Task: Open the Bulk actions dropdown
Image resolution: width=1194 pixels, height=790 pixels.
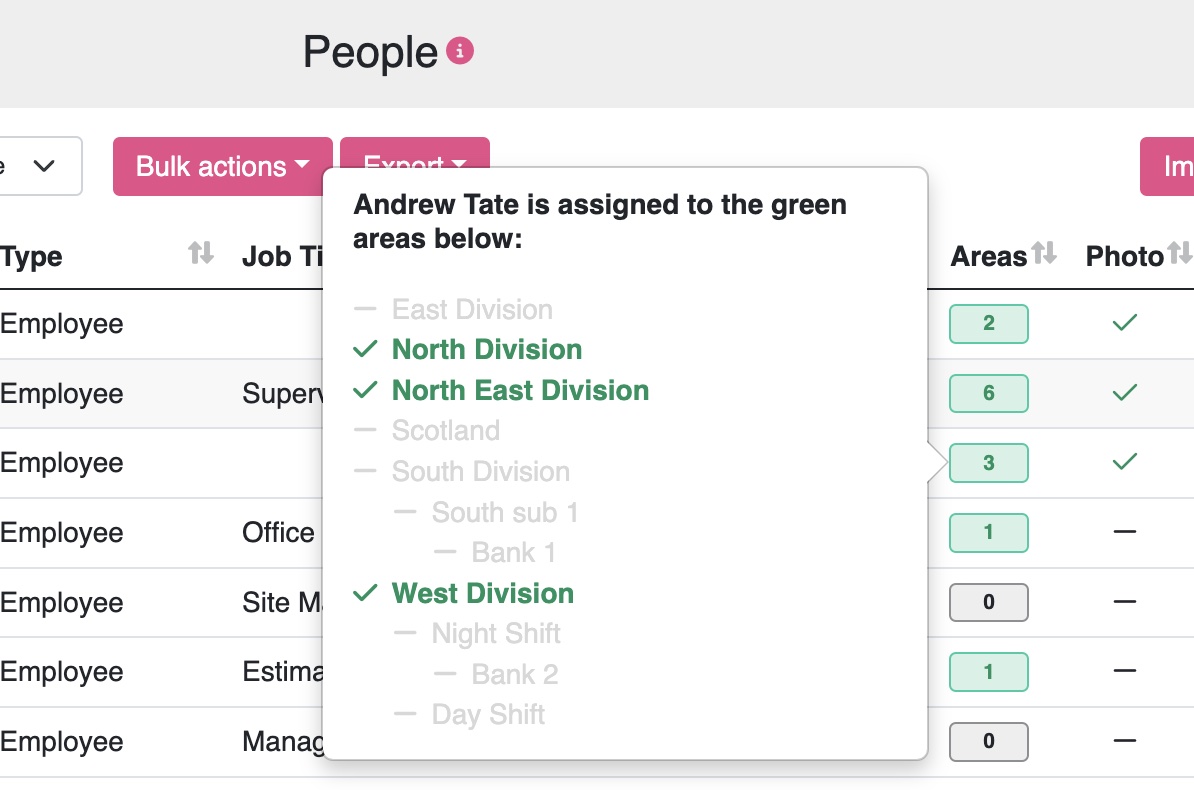Action: (222, 166)
